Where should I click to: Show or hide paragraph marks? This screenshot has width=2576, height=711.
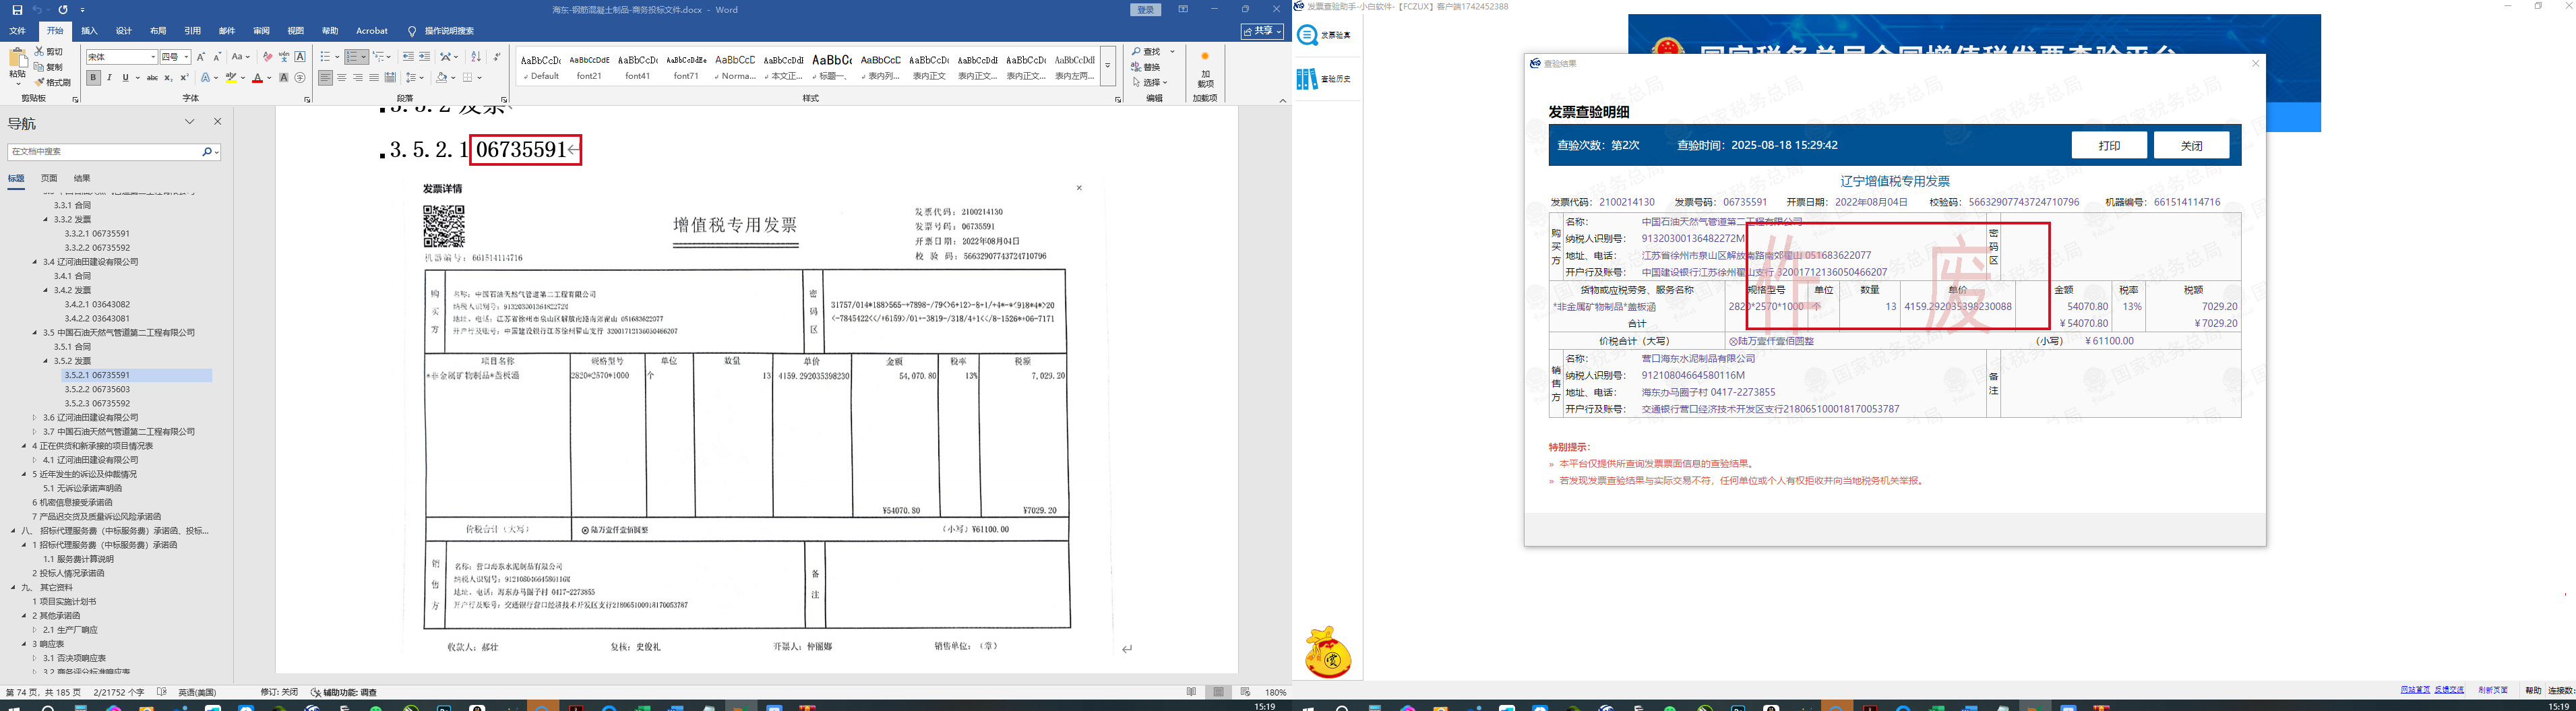coord(497,57)
